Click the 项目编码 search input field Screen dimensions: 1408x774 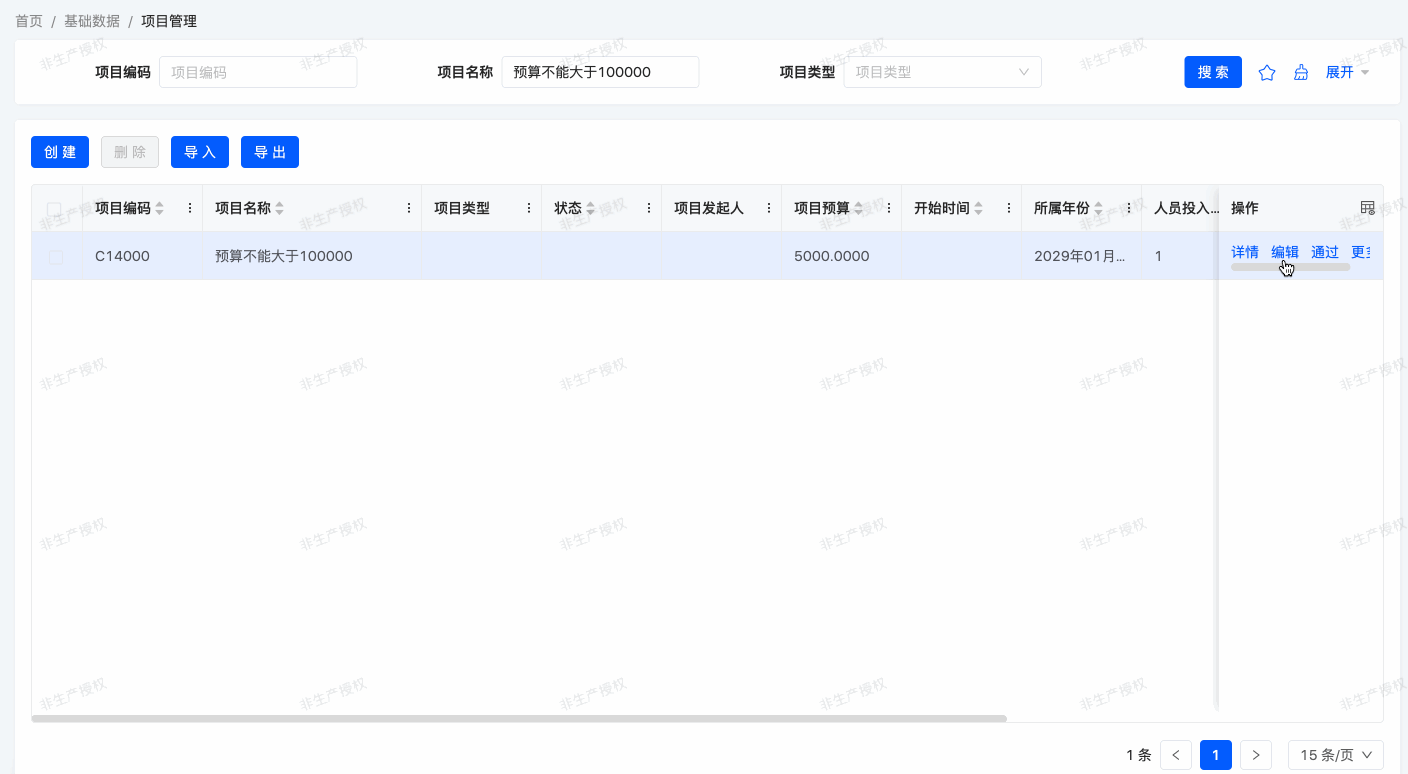(258, 72)
